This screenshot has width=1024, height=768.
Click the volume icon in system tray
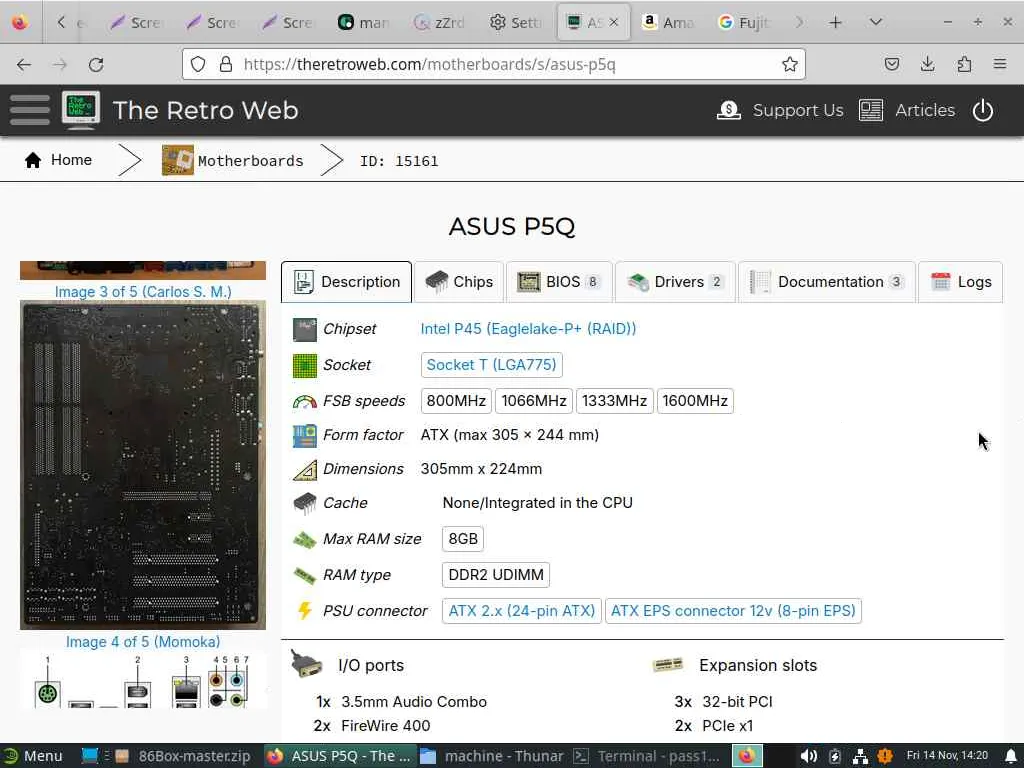click(x=808, y=756)
